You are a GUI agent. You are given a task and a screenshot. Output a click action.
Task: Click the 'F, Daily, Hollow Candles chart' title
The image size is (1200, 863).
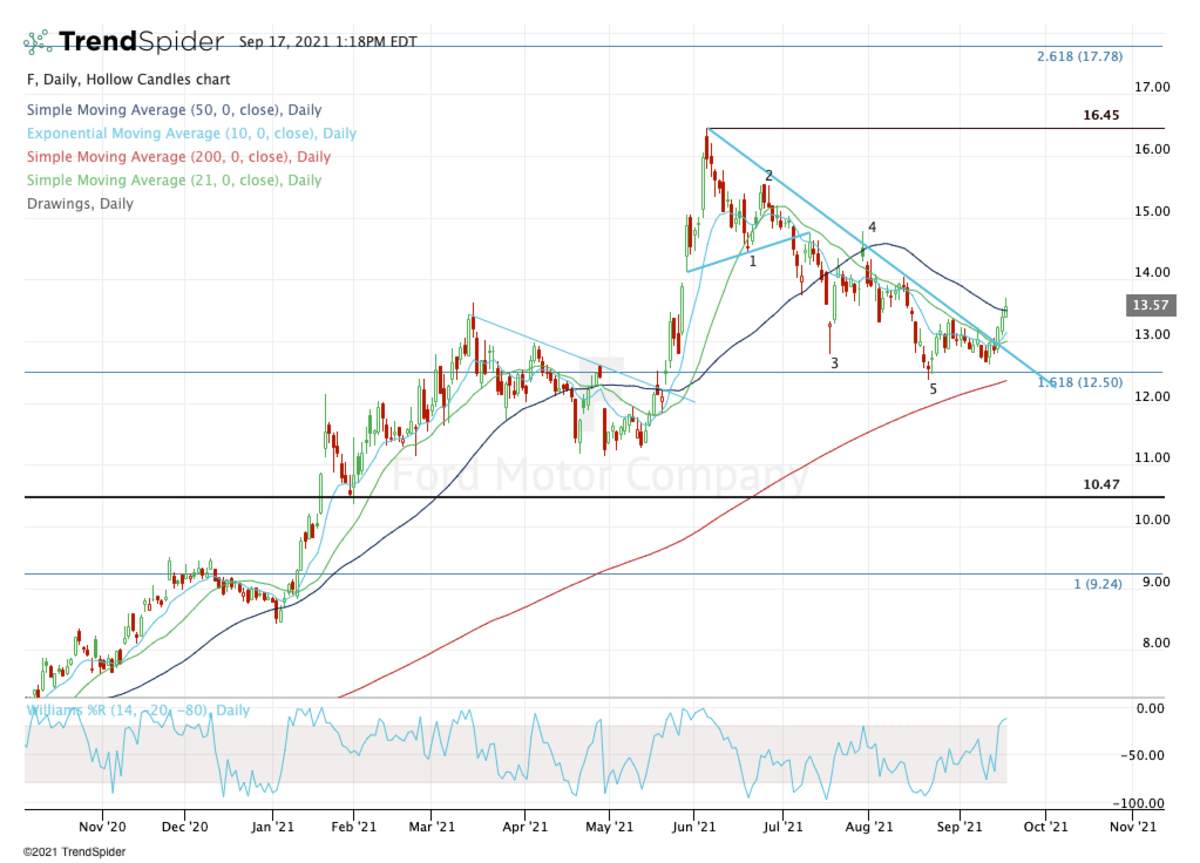(x=127, y=79)
